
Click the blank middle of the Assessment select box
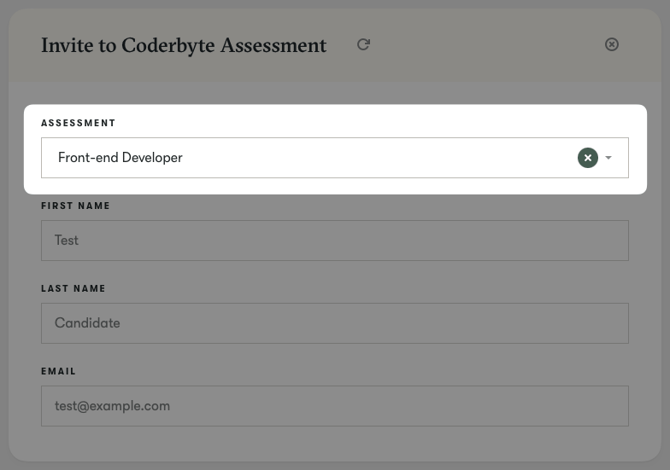point(380,158)
